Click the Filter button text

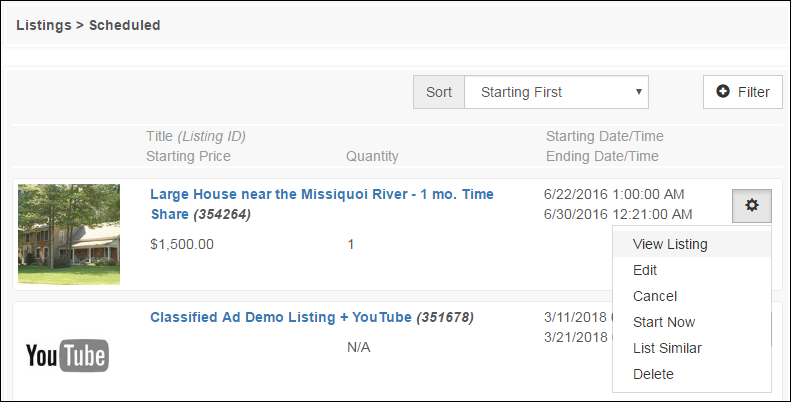coord(753,92)
